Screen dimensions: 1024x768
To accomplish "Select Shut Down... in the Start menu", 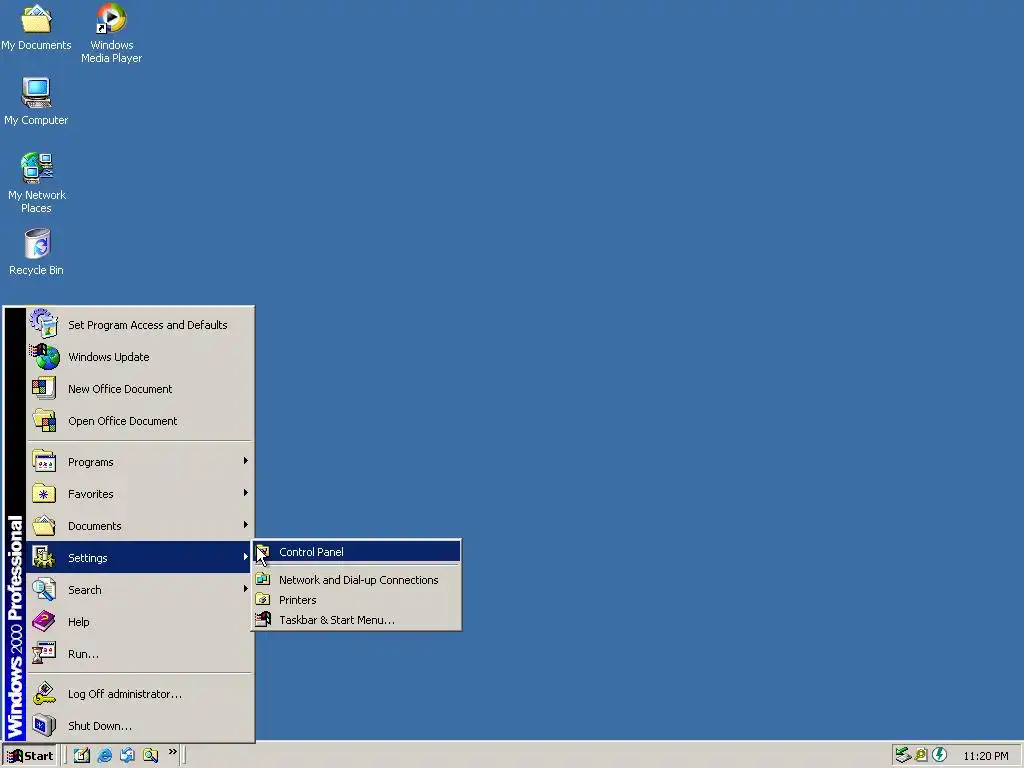I will click(139, 726).
